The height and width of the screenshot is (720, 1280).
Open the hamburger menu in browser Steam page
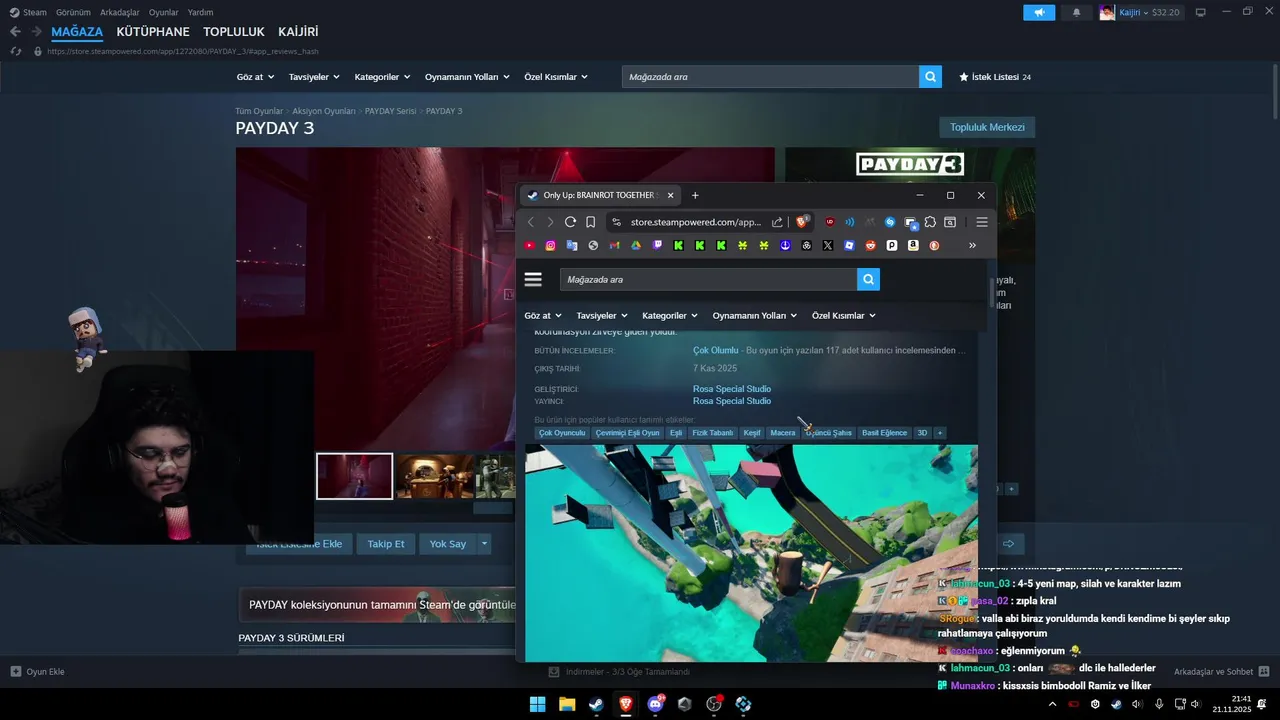(x=533, y=280)
